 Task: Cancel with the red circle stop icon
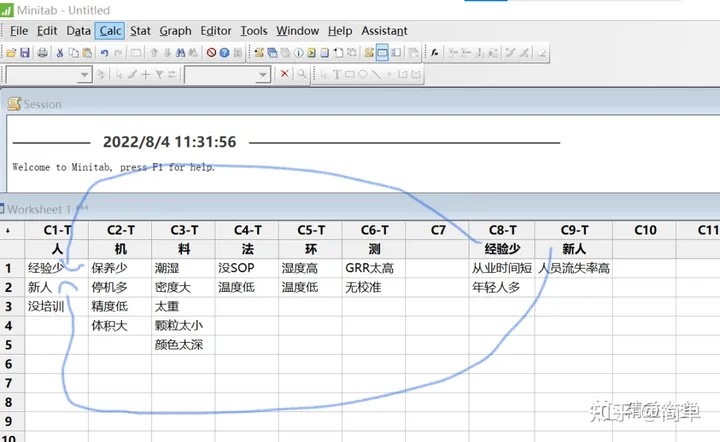[211, 53]
